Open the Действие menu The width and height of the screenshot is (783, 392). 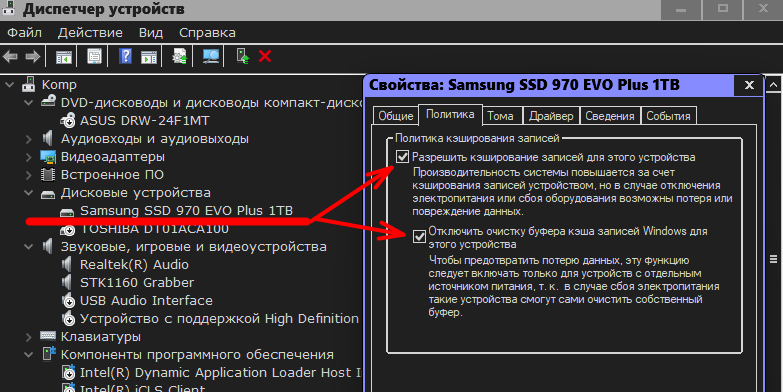(x=90, y=33)
